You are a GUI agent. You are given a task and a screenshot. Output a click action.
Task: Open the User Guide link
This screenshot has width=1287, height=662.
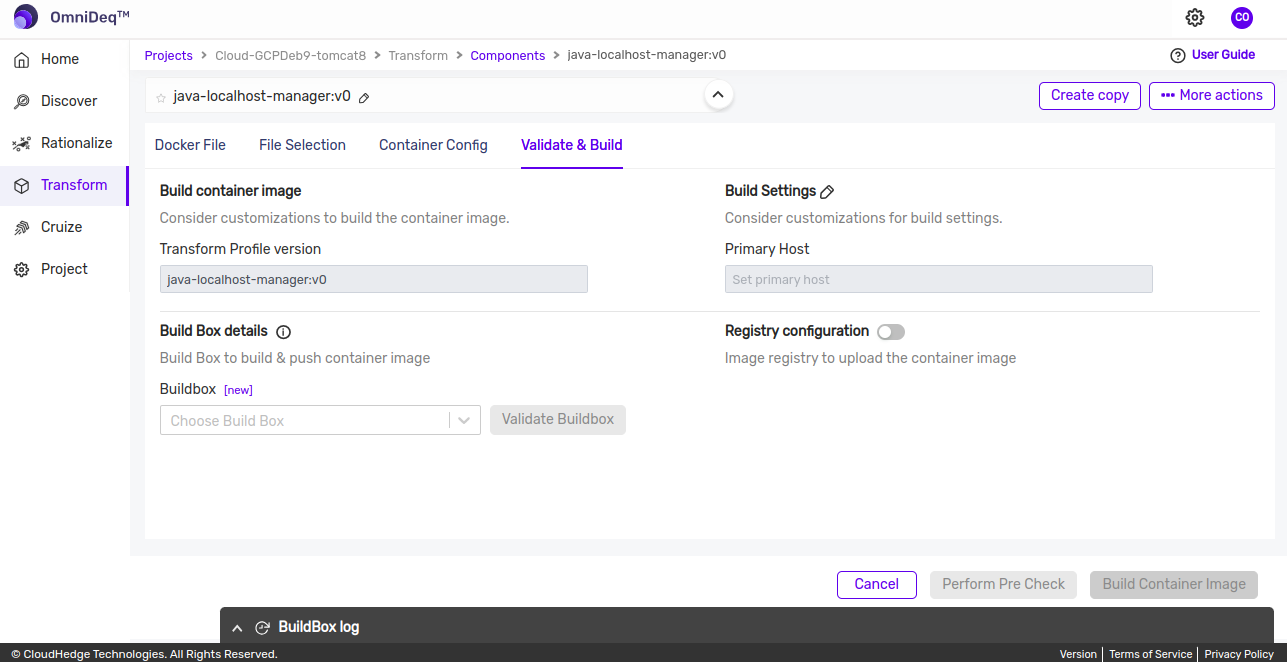pos(1223,55)
